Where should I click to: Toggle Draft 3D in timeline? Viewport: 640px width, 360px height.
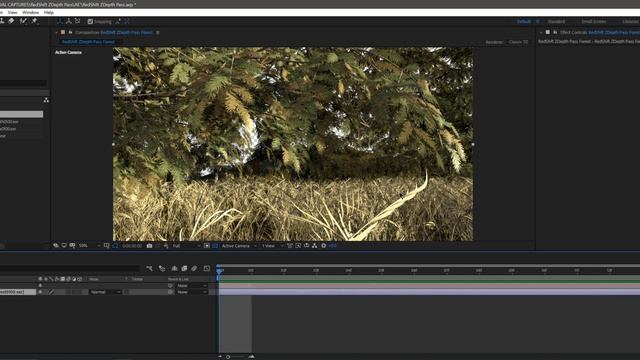tap(162, 268)
